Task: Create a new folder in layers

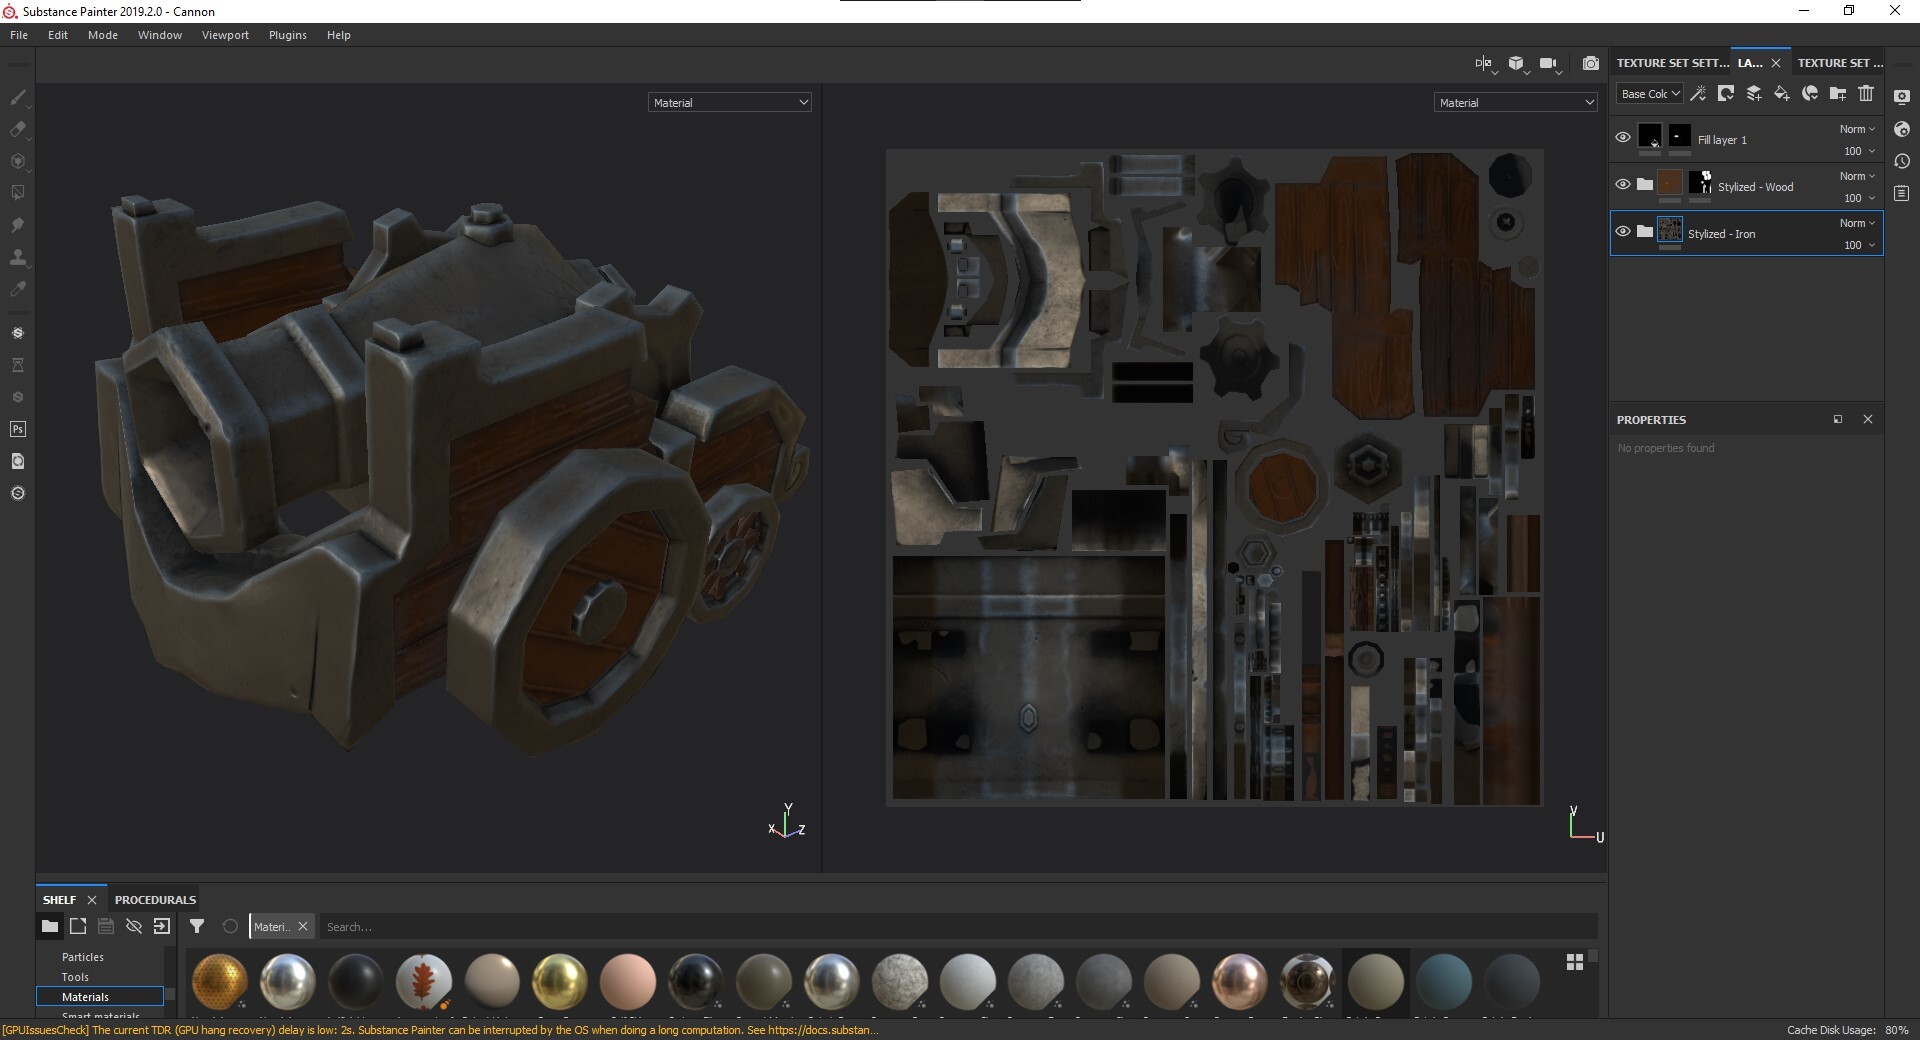Action: pyautogui.click(x=1838, y=93)
